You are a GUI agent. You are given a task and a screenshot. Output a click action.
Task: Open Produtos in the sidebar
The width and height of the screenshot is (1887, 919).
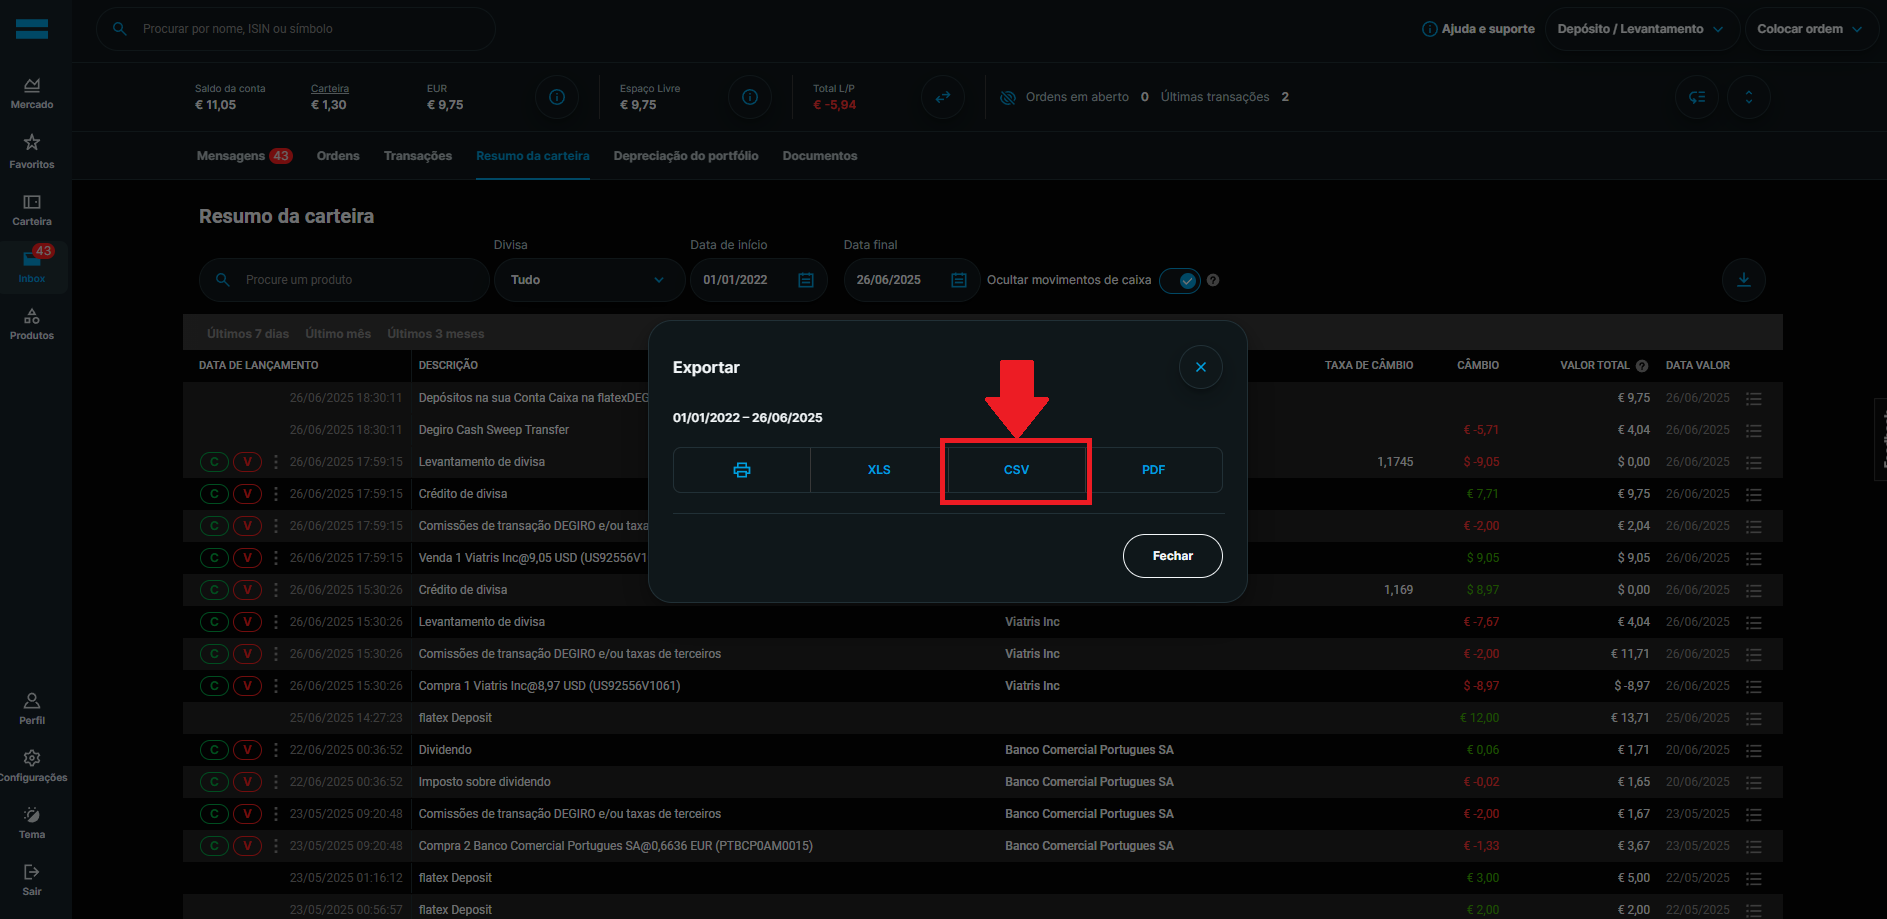32,325
